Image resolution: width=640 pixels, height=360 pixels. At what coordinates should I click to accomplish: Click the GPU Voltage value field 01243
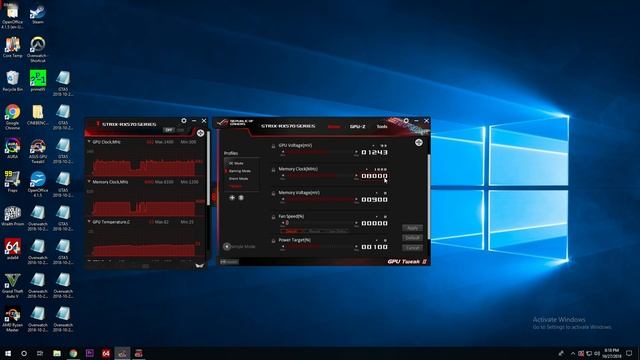coord(374,152)
